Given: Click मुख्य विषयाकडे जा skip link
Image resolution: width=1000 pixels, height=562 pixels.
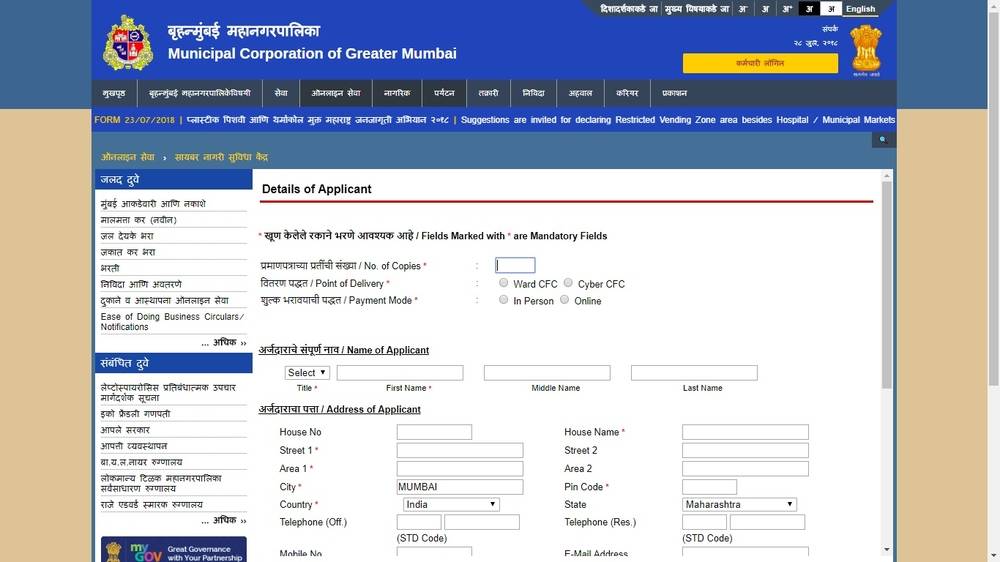Looking at the screenshot, I should [696, 9].
